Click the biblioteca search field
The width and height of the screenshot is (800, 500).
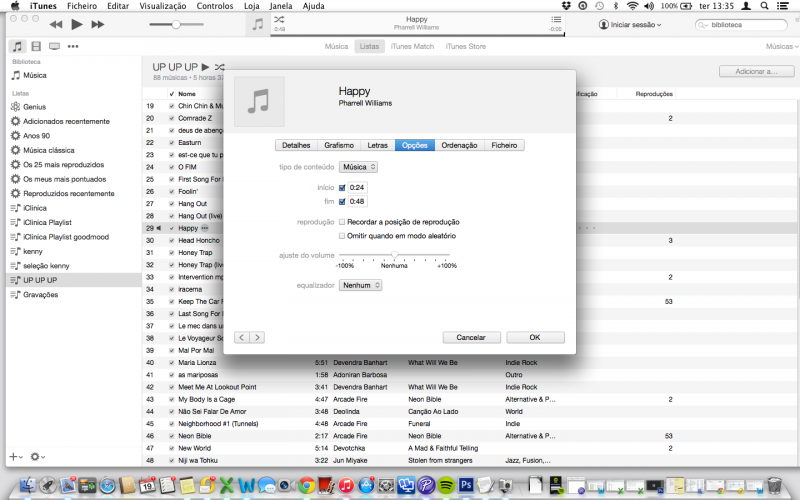point(742,24)
